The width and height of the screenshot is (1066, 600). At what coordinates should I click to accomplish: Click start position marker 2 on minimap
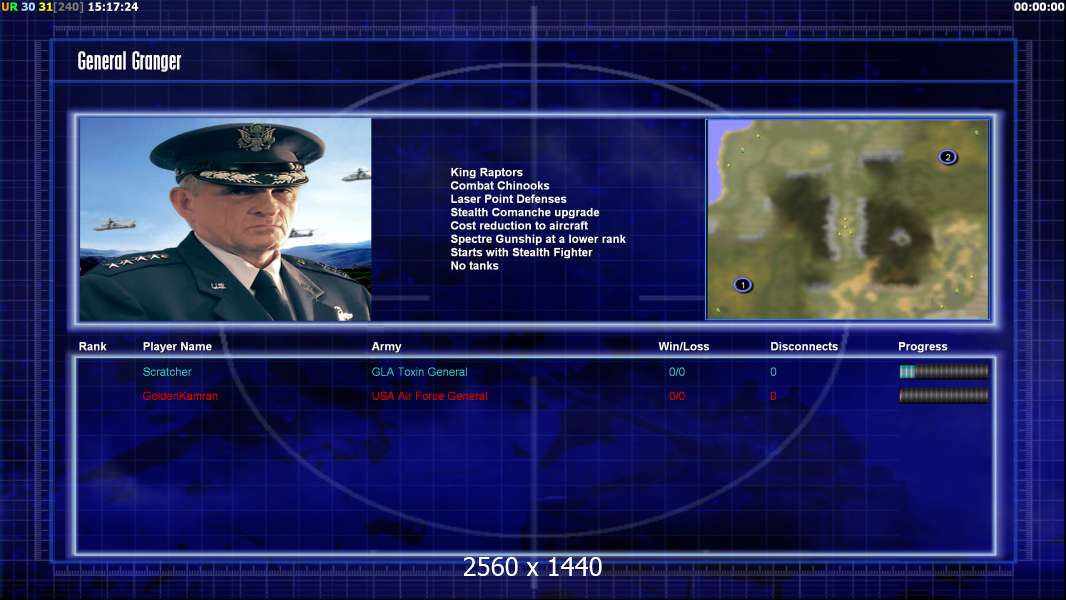coord(948,157)
